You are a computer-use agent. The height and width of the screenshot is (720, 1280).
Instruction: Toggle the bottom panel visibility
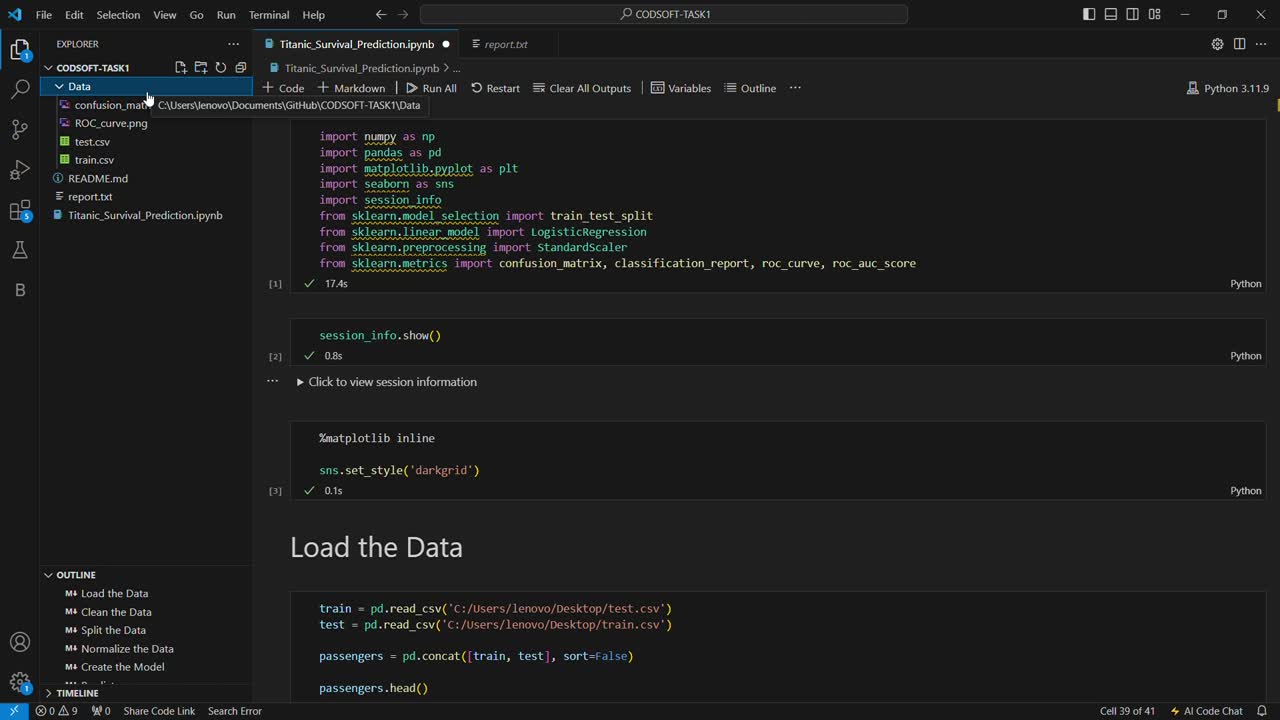coord(1111,15)
